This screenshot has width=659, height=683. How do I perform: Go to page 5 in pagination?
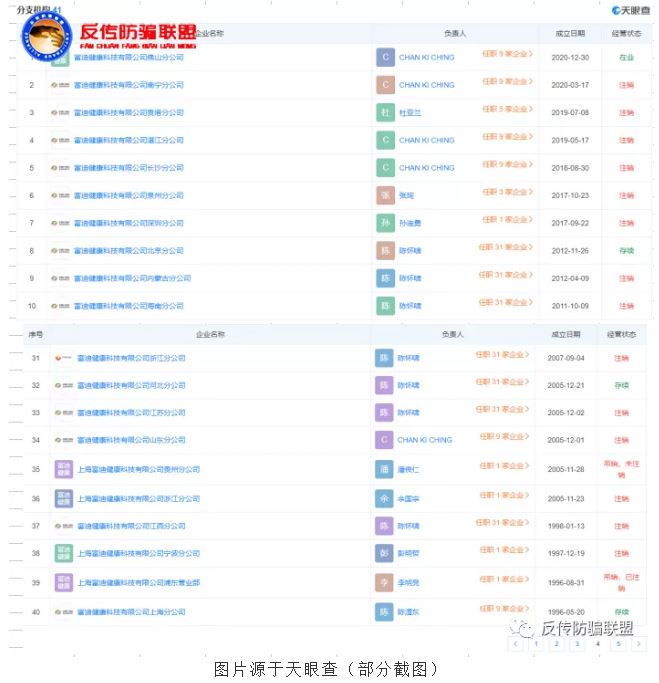coord(618,644)
